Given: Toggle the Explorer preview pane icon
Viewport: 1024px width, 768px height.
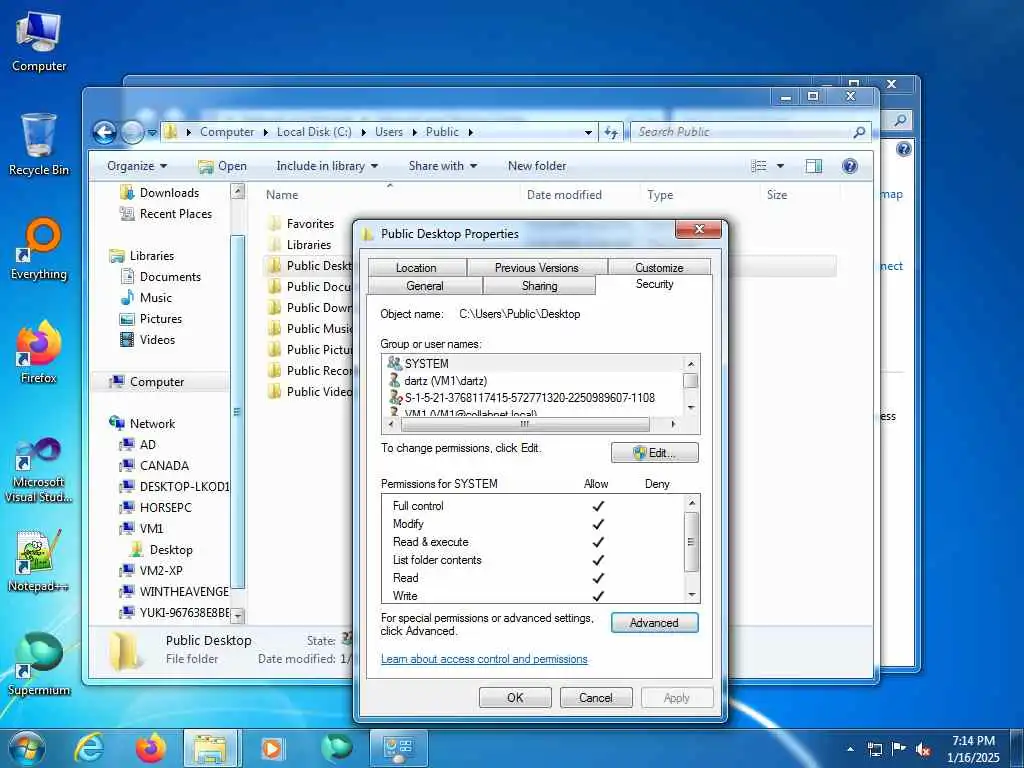Looking at the screenshot, I should 814,166.
